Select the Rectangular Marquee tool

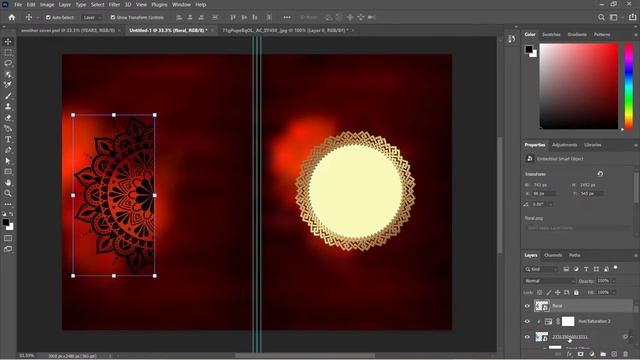pyautogui.click(x=8, y=53)
